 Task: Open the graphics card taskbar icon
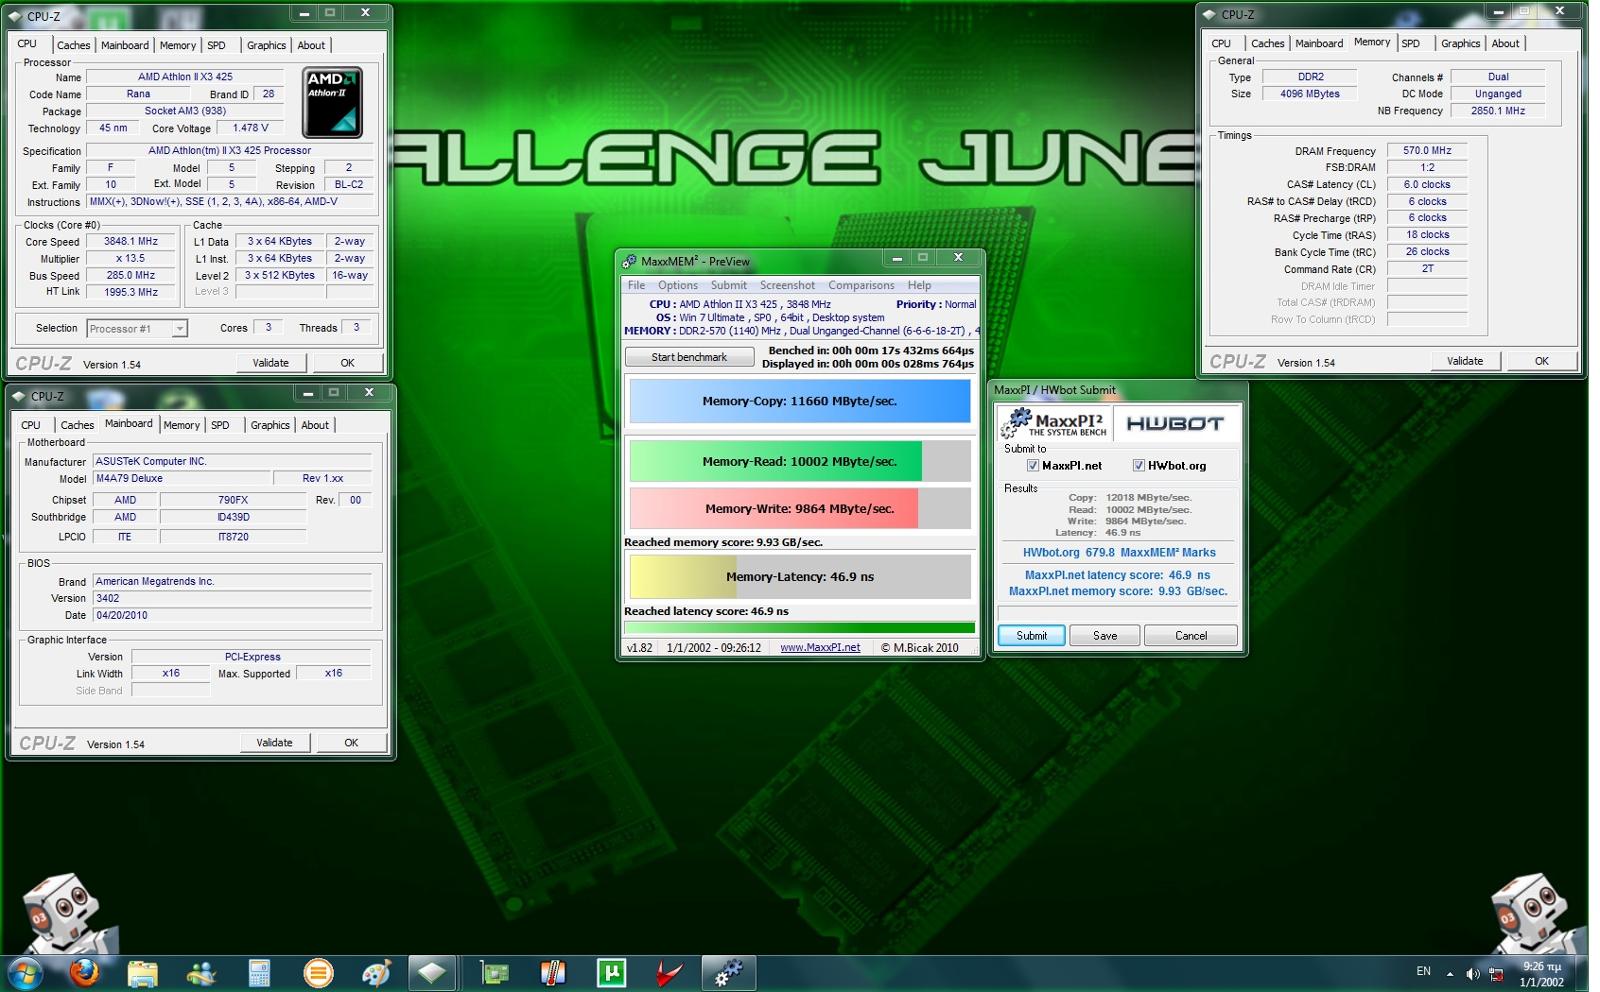point(494,973)
